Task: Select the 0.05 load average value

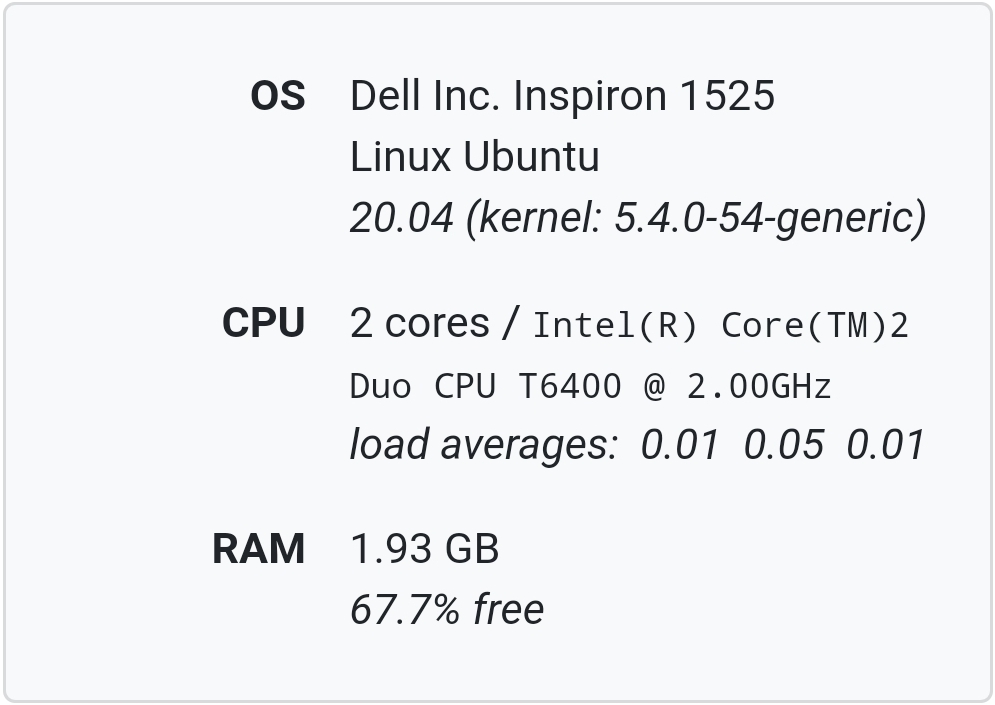Action: tap(783, 445)
